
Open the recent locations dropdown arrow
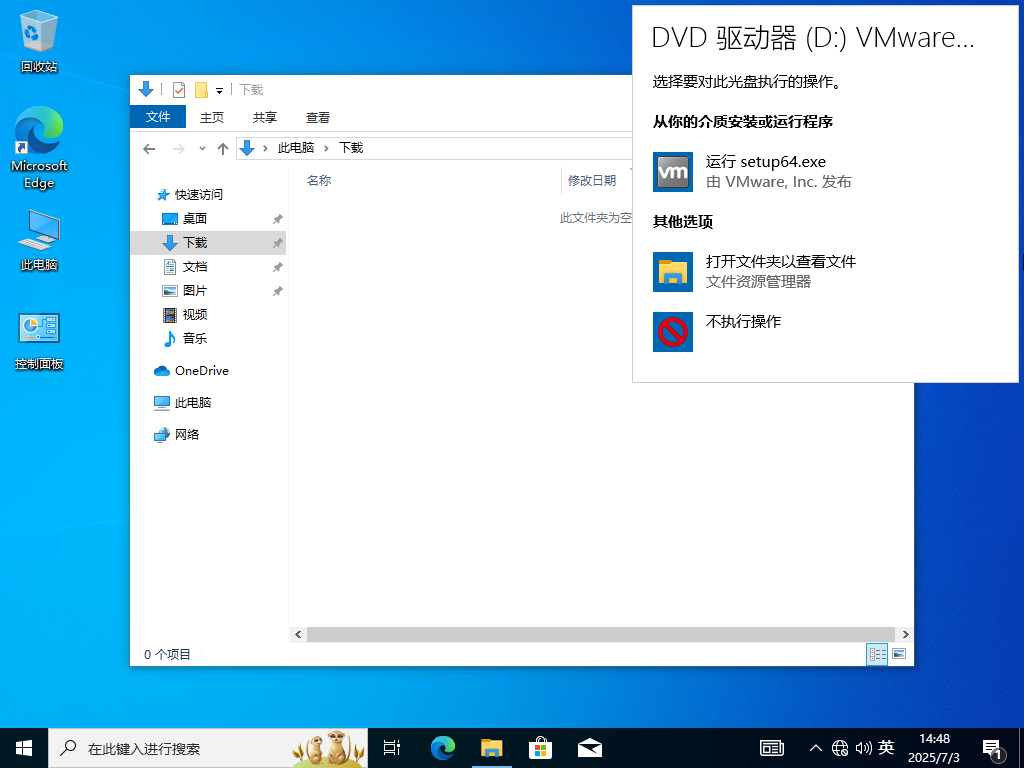point(202,149)
